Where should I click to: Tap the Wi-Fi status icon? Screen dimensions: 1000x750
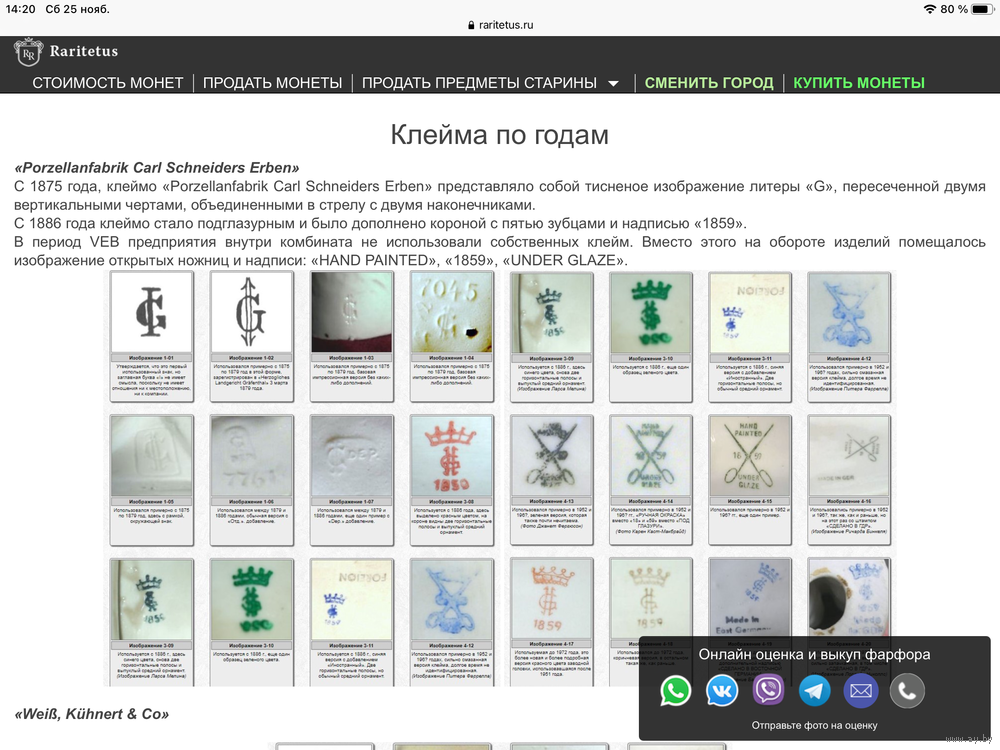pyautogui.click(x=930, y=9)
